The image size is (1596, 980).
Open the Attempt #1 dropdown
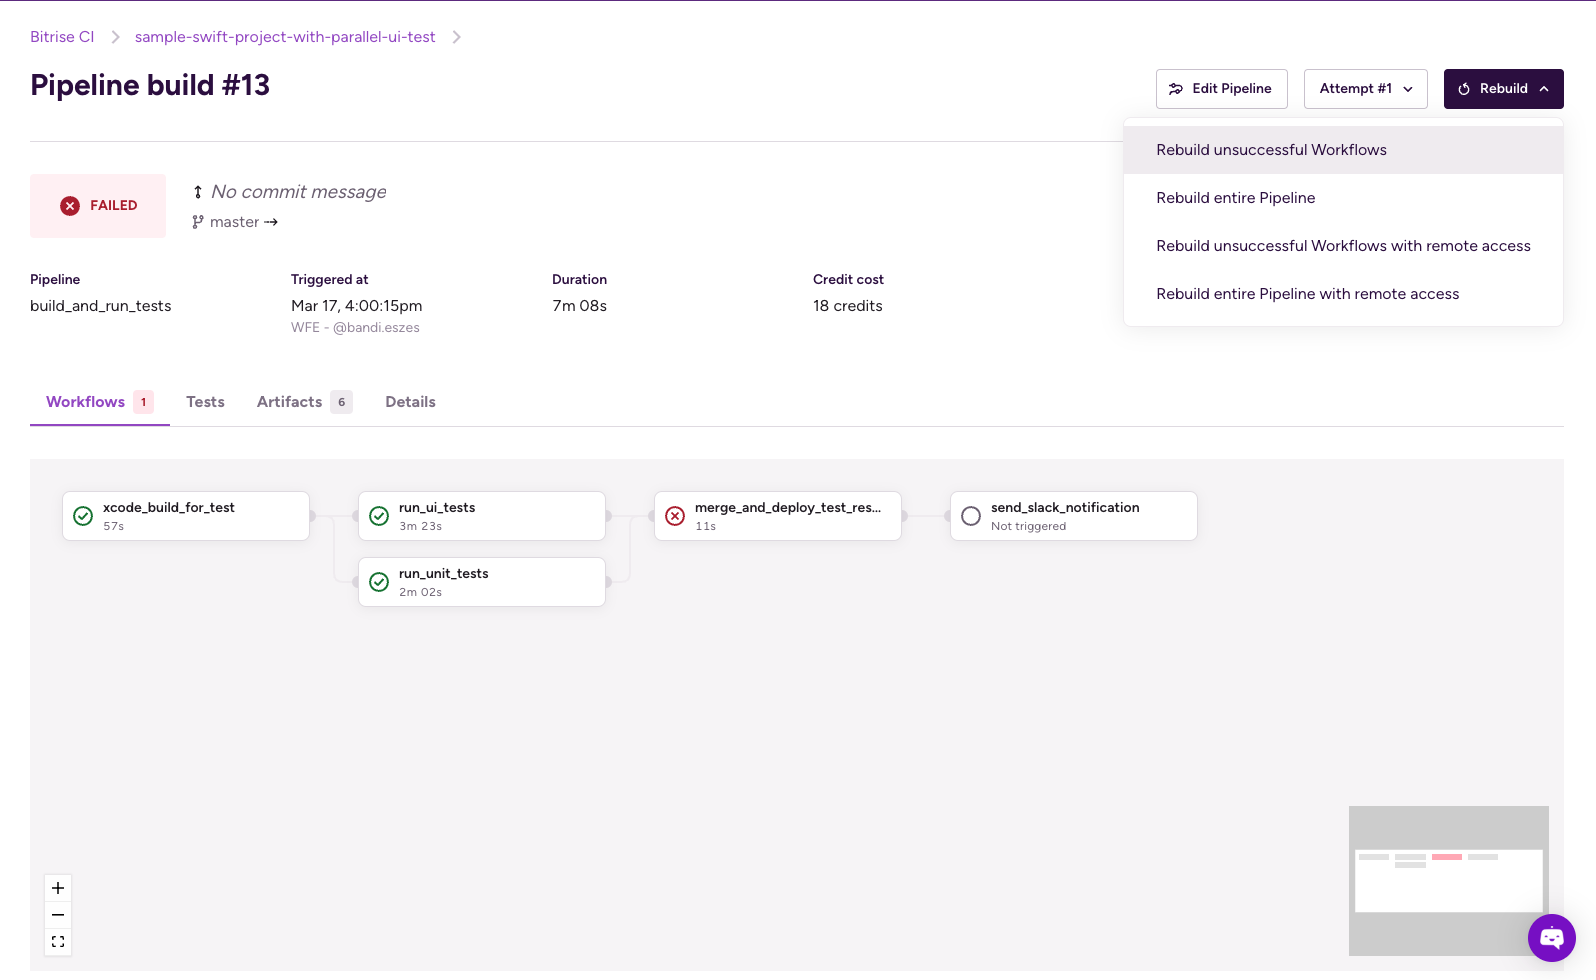coord(1365,89)
